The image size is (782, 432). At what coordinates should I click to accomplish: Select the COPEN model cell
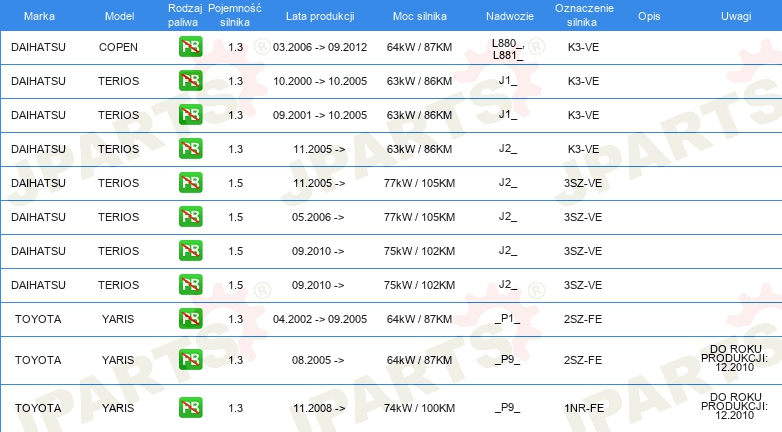(x=118, y=47)
